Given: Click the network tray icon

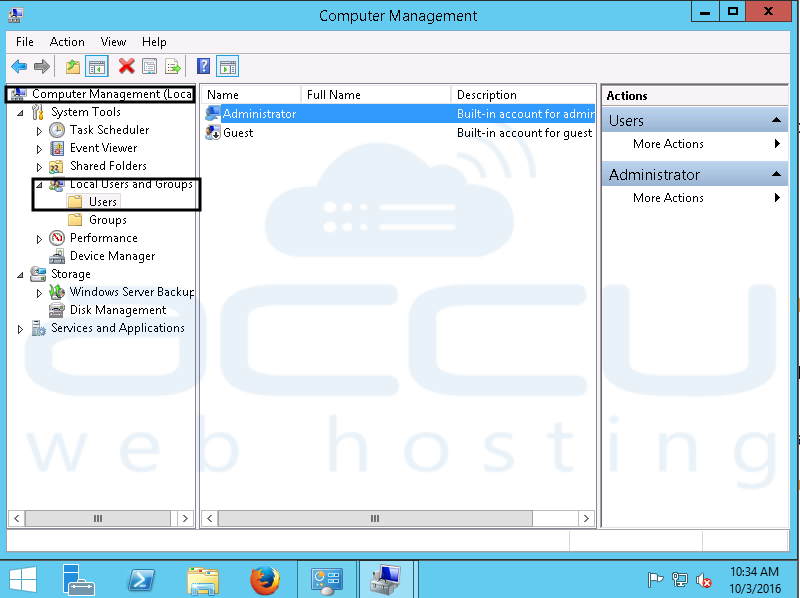Looking at the screenshot, I should tap(680, 580).
